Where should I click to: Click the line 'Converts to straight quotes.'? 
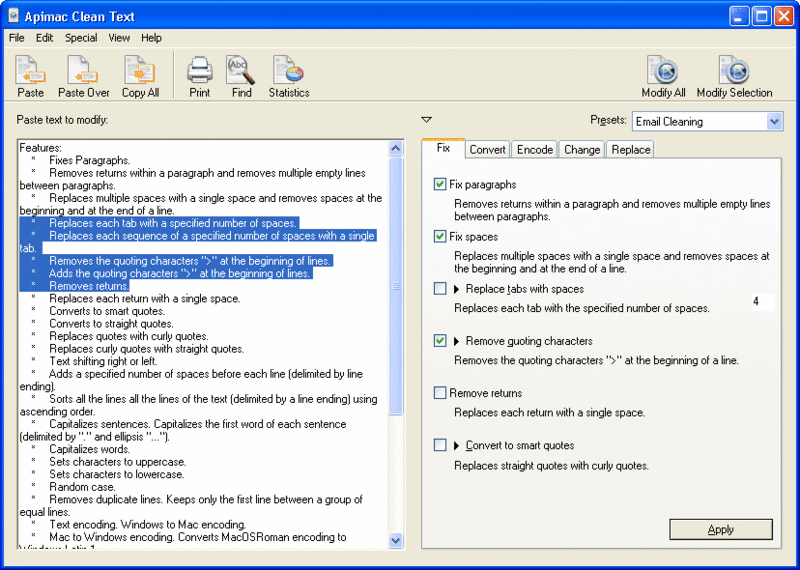point(111,324)
